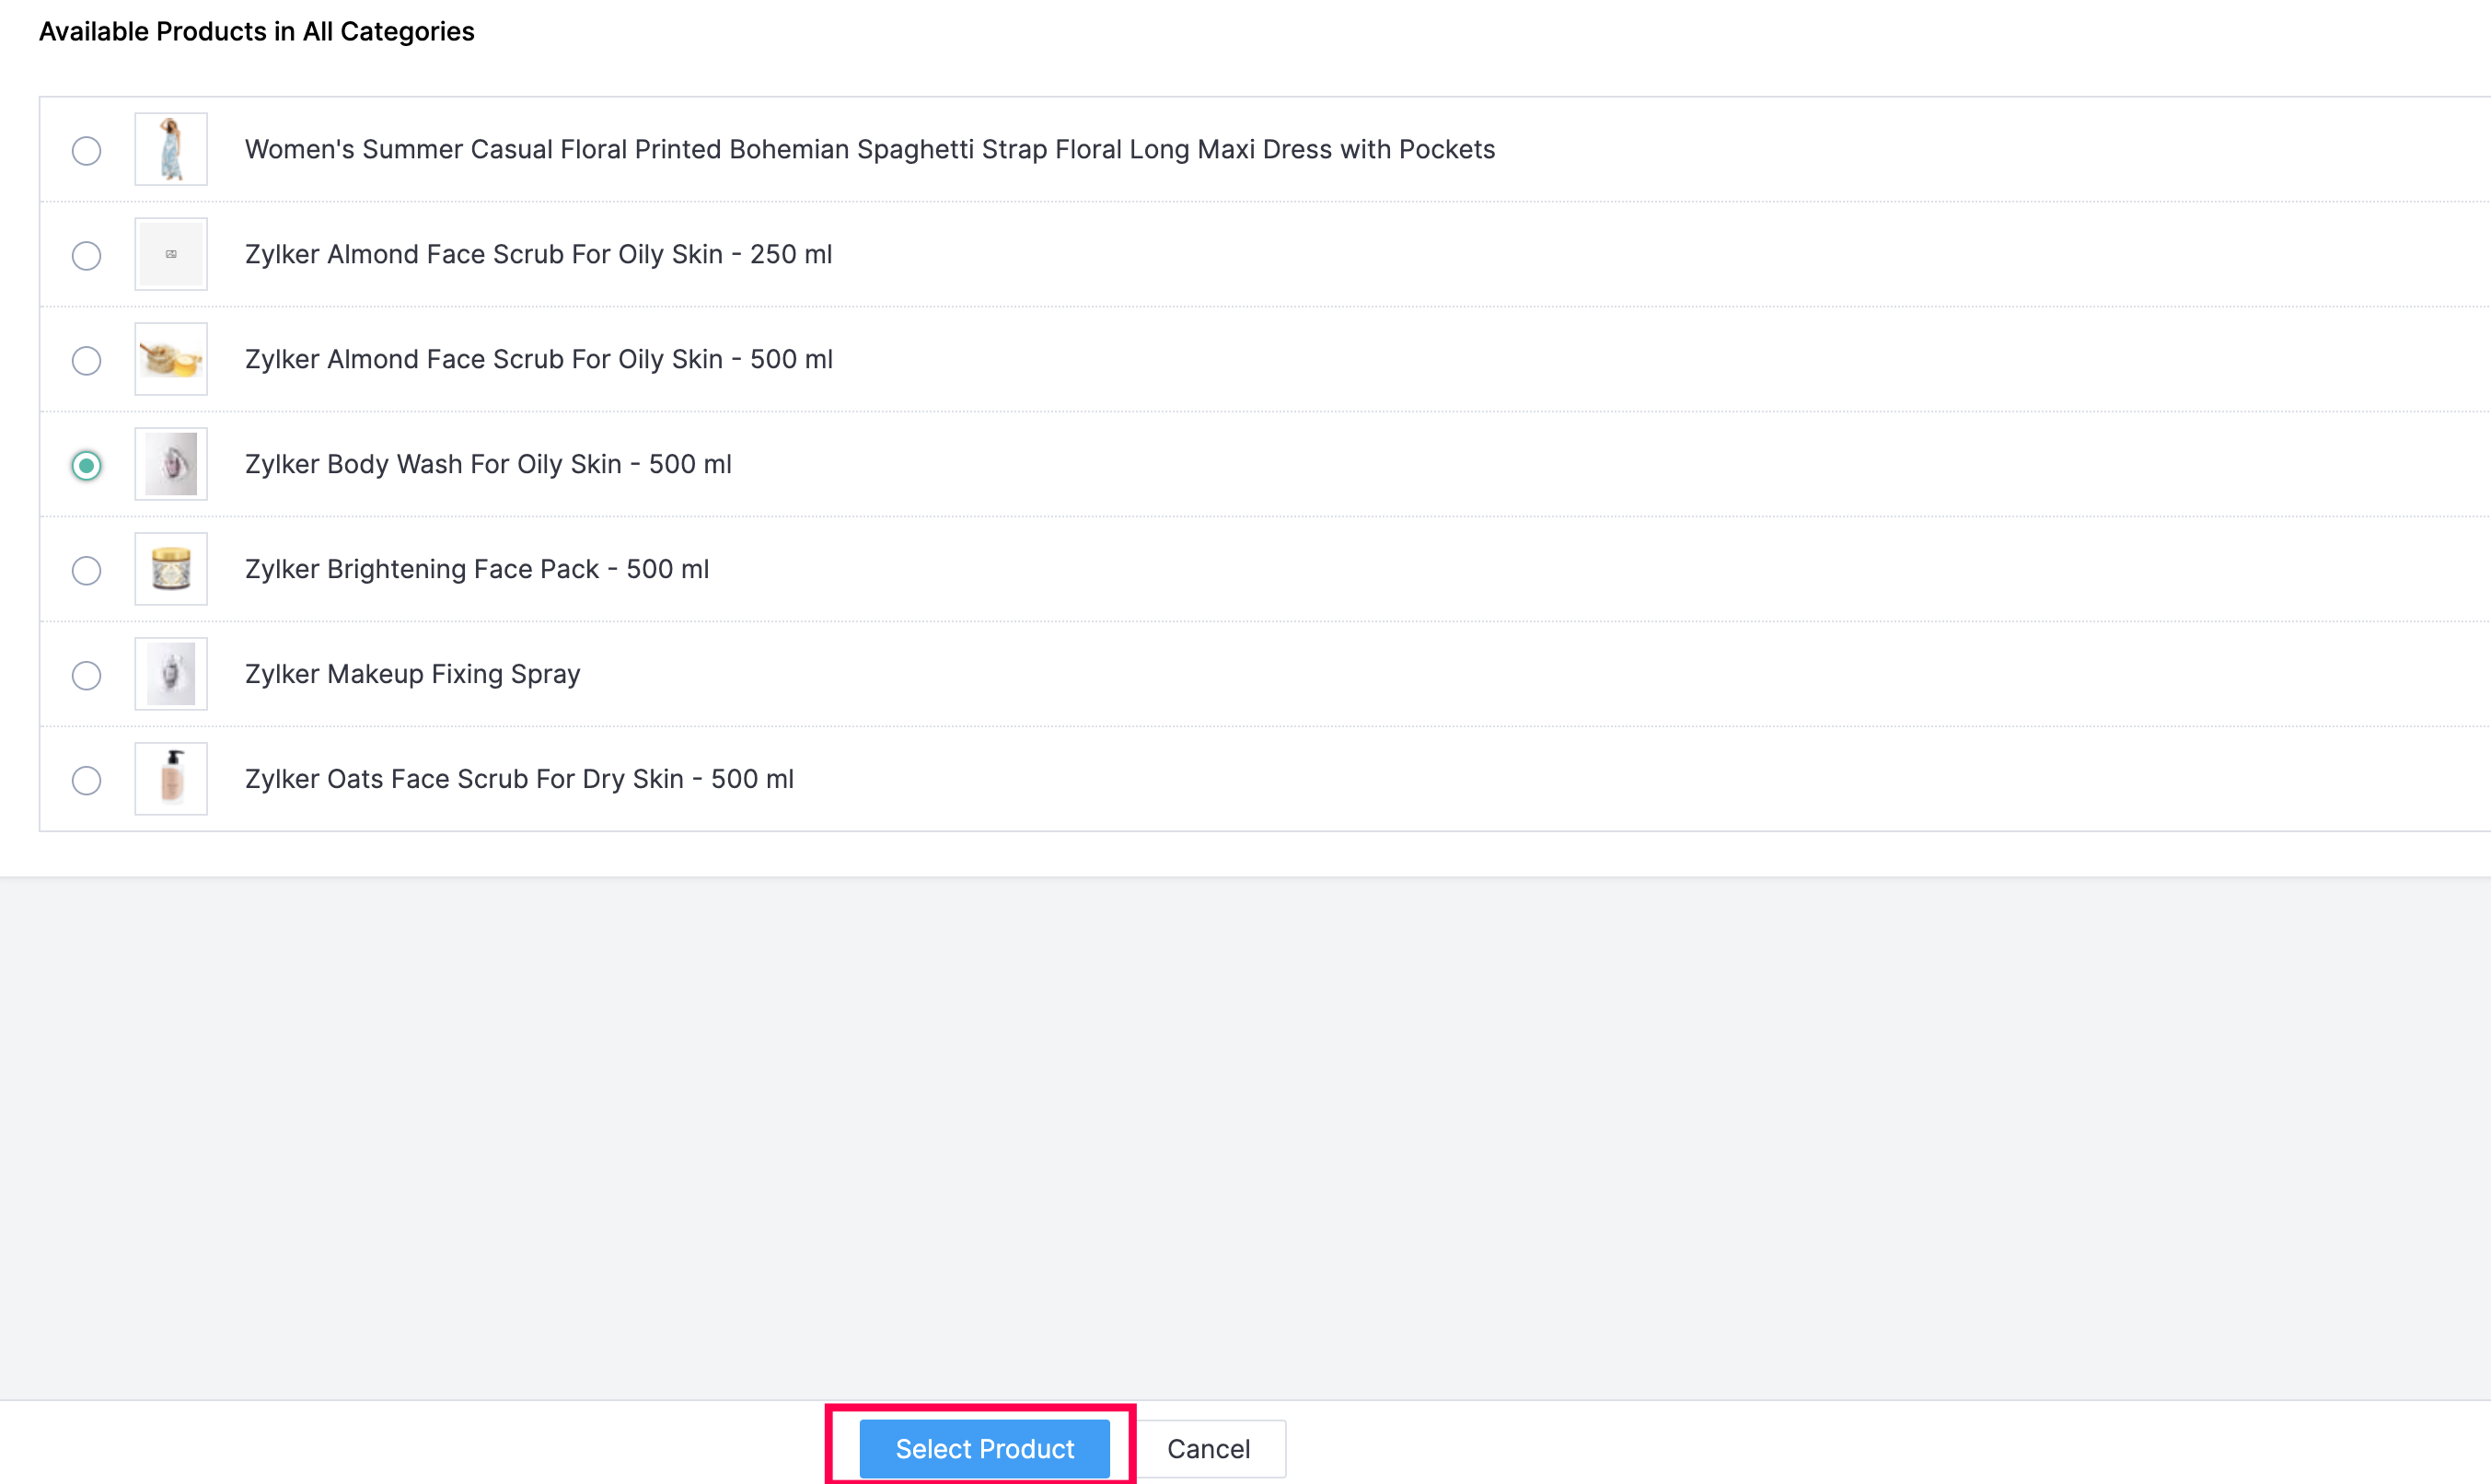
Task: Select Zylker Makeup Fixing Spray radio button
Action: (x=87, y=676)
